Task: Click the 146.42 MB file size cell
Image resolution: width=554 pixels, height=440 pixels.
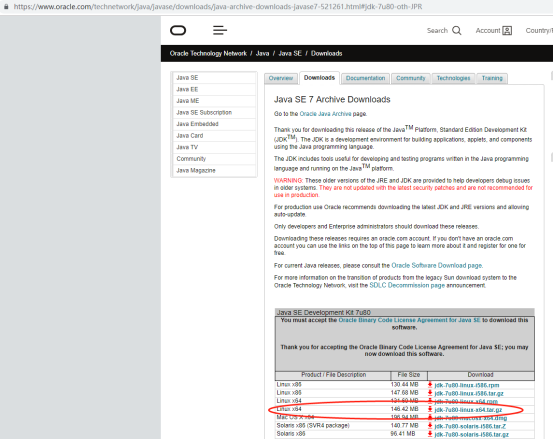Action: click(404, 409)
